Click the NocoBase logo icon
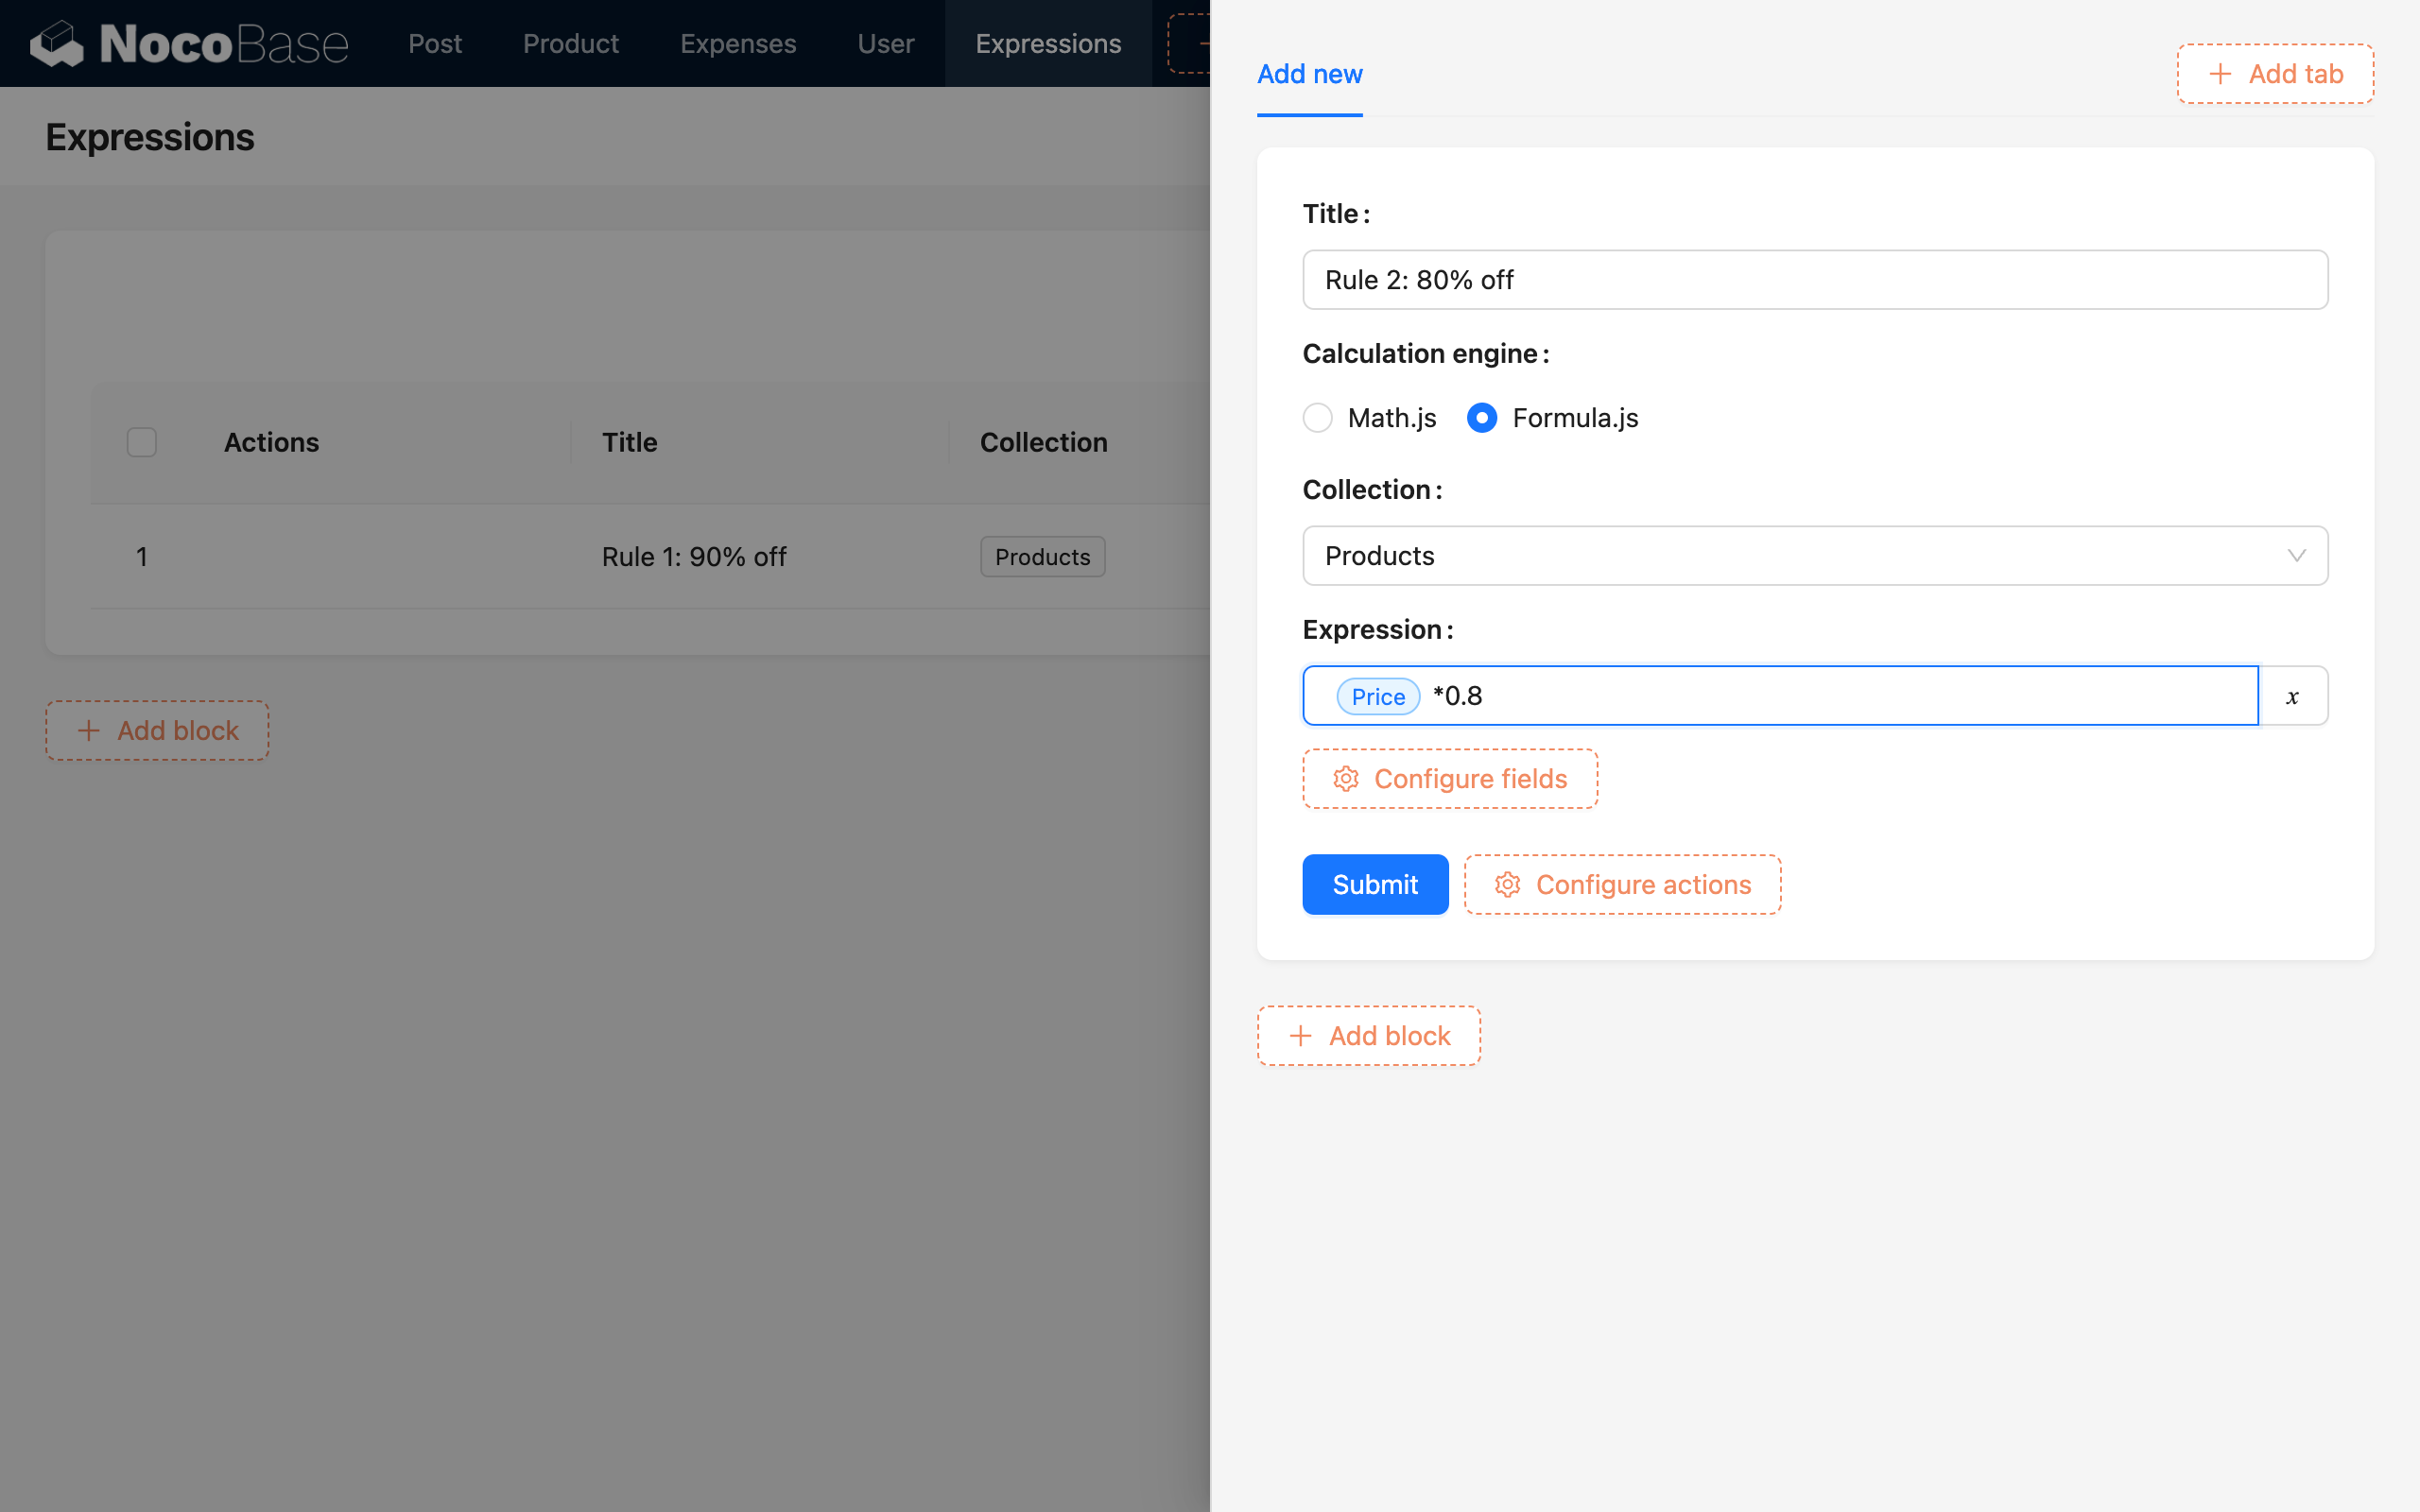This screenshot has height=1512, width=2420. pyautogui.click(x=57, y=43)
